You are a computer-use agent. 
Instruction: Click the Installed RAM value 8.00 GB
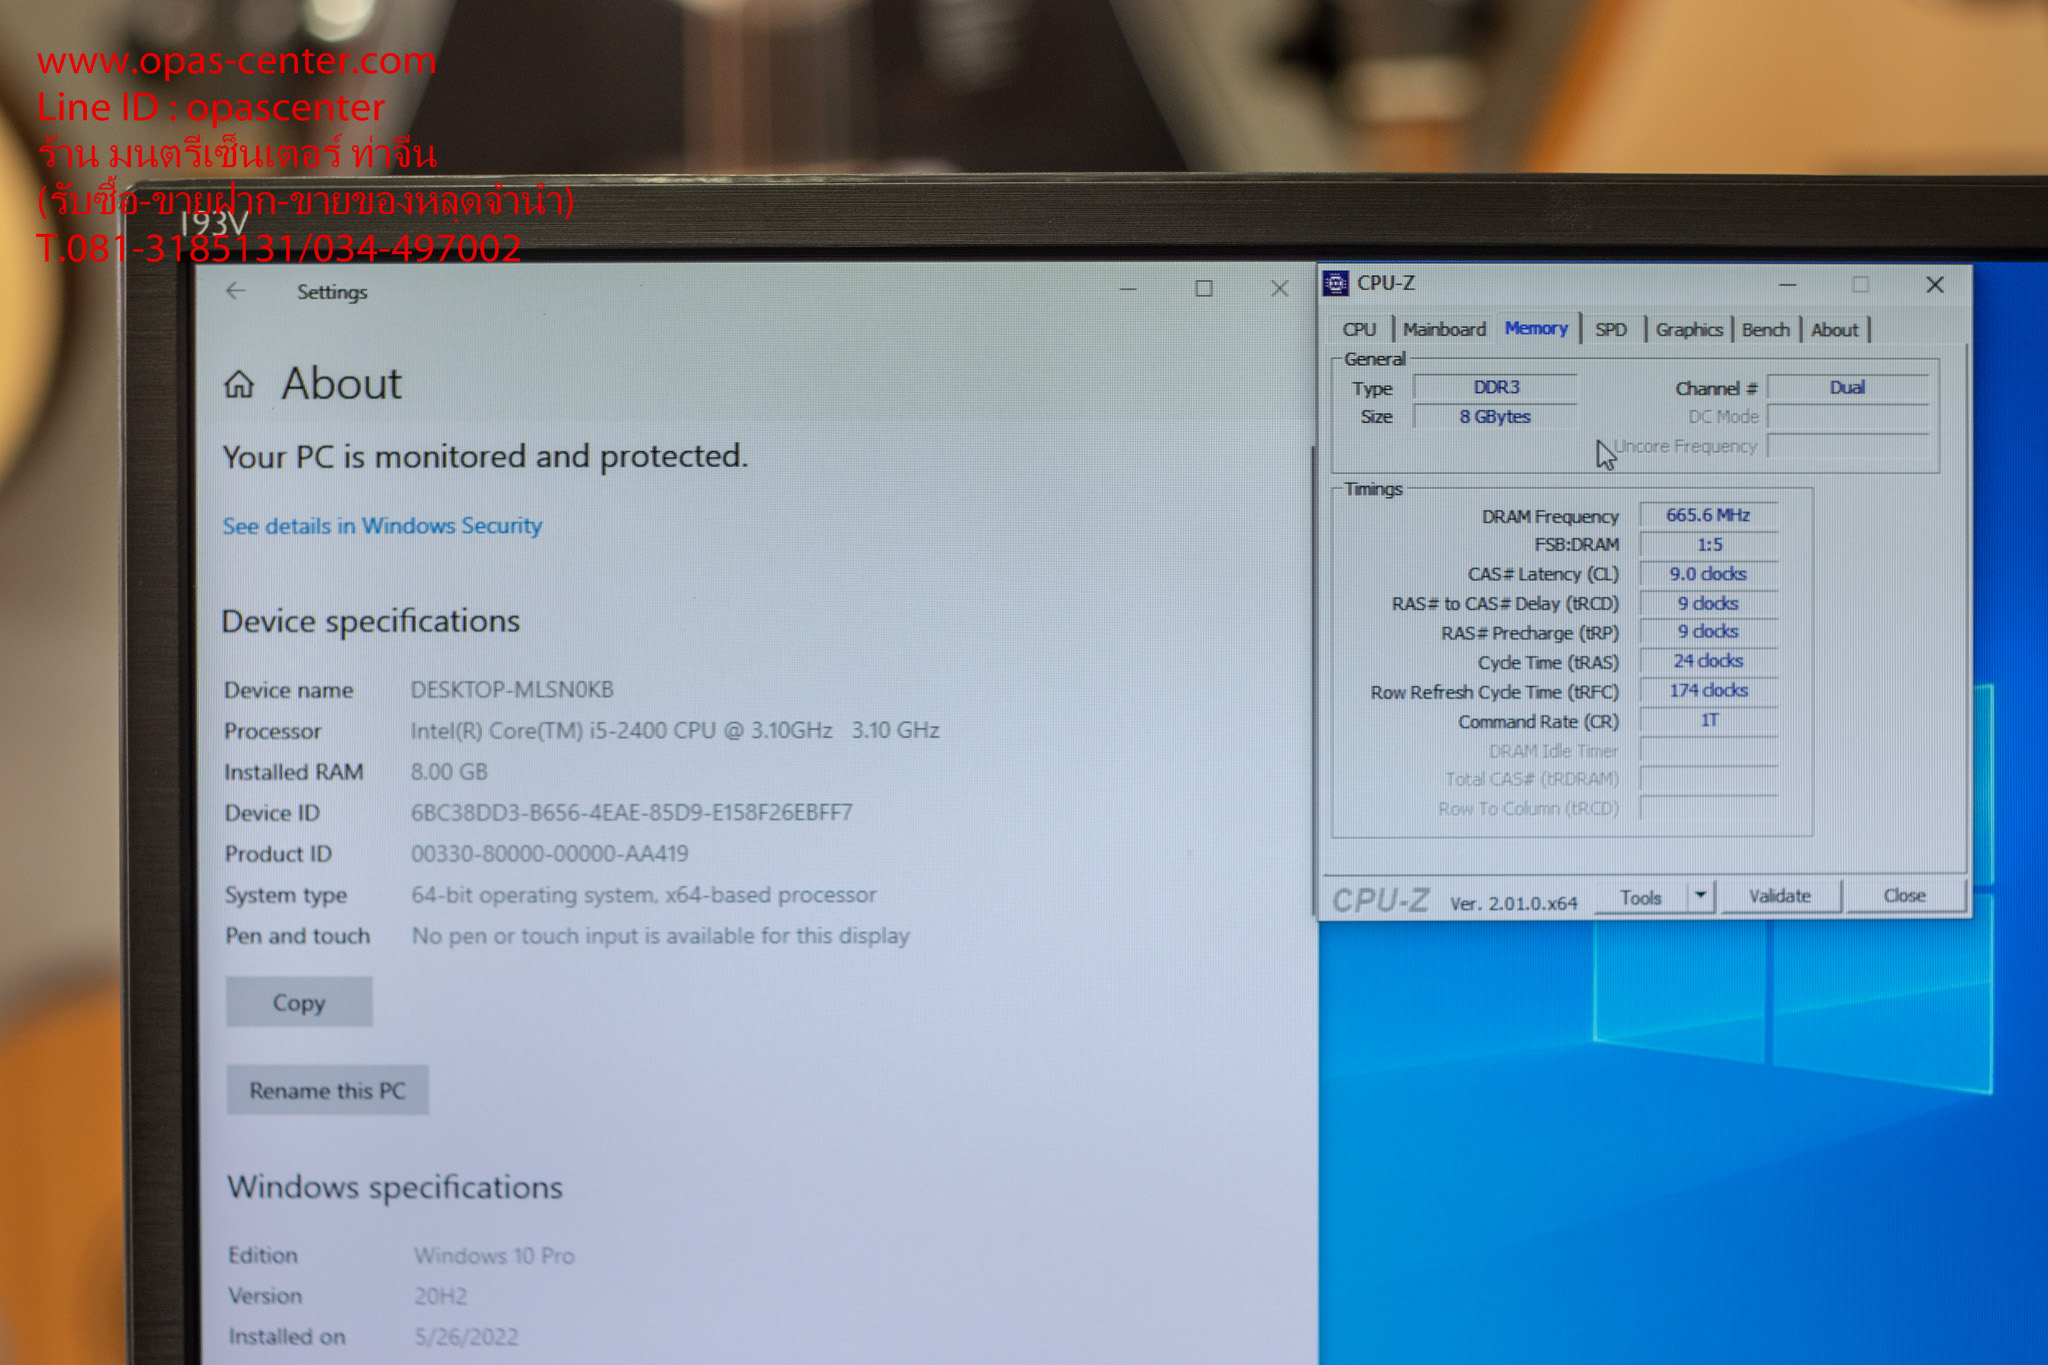449,771
